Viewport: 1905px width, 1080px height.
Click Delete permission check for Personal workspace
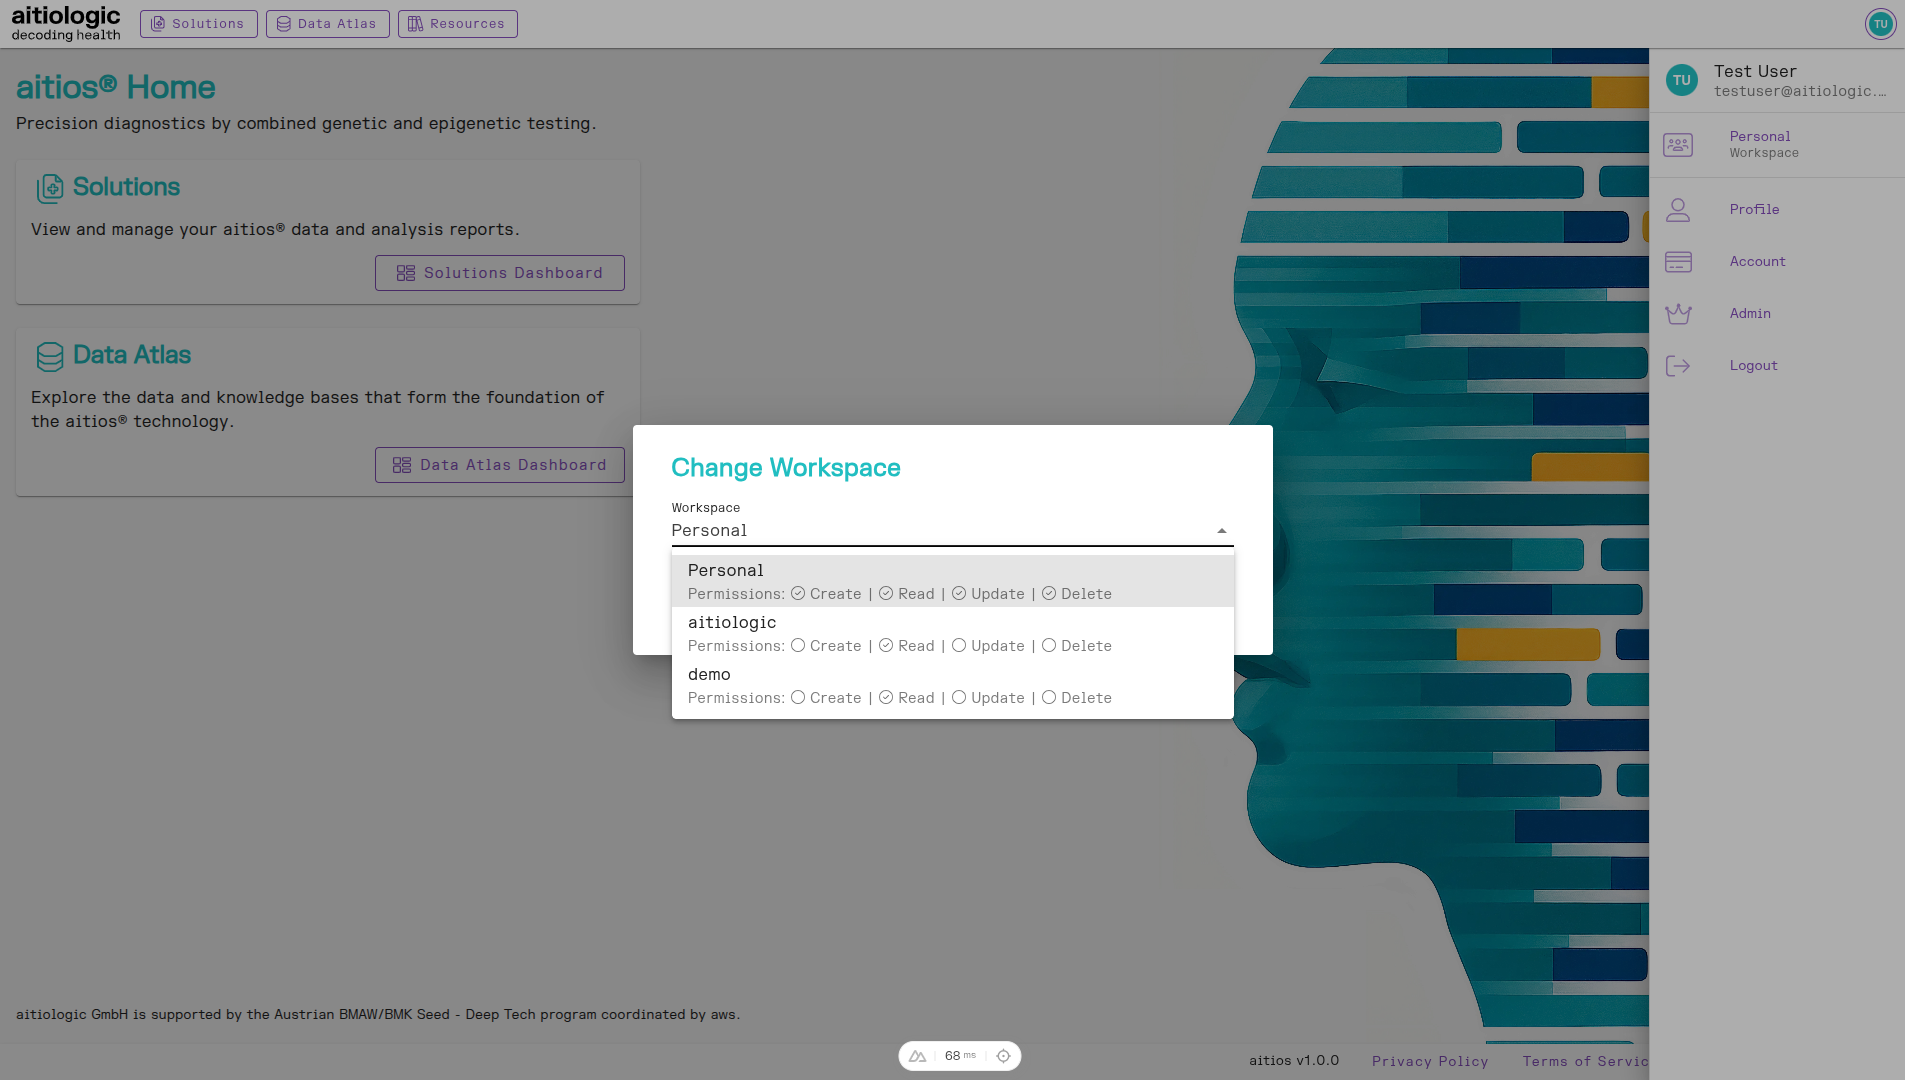1049,594
